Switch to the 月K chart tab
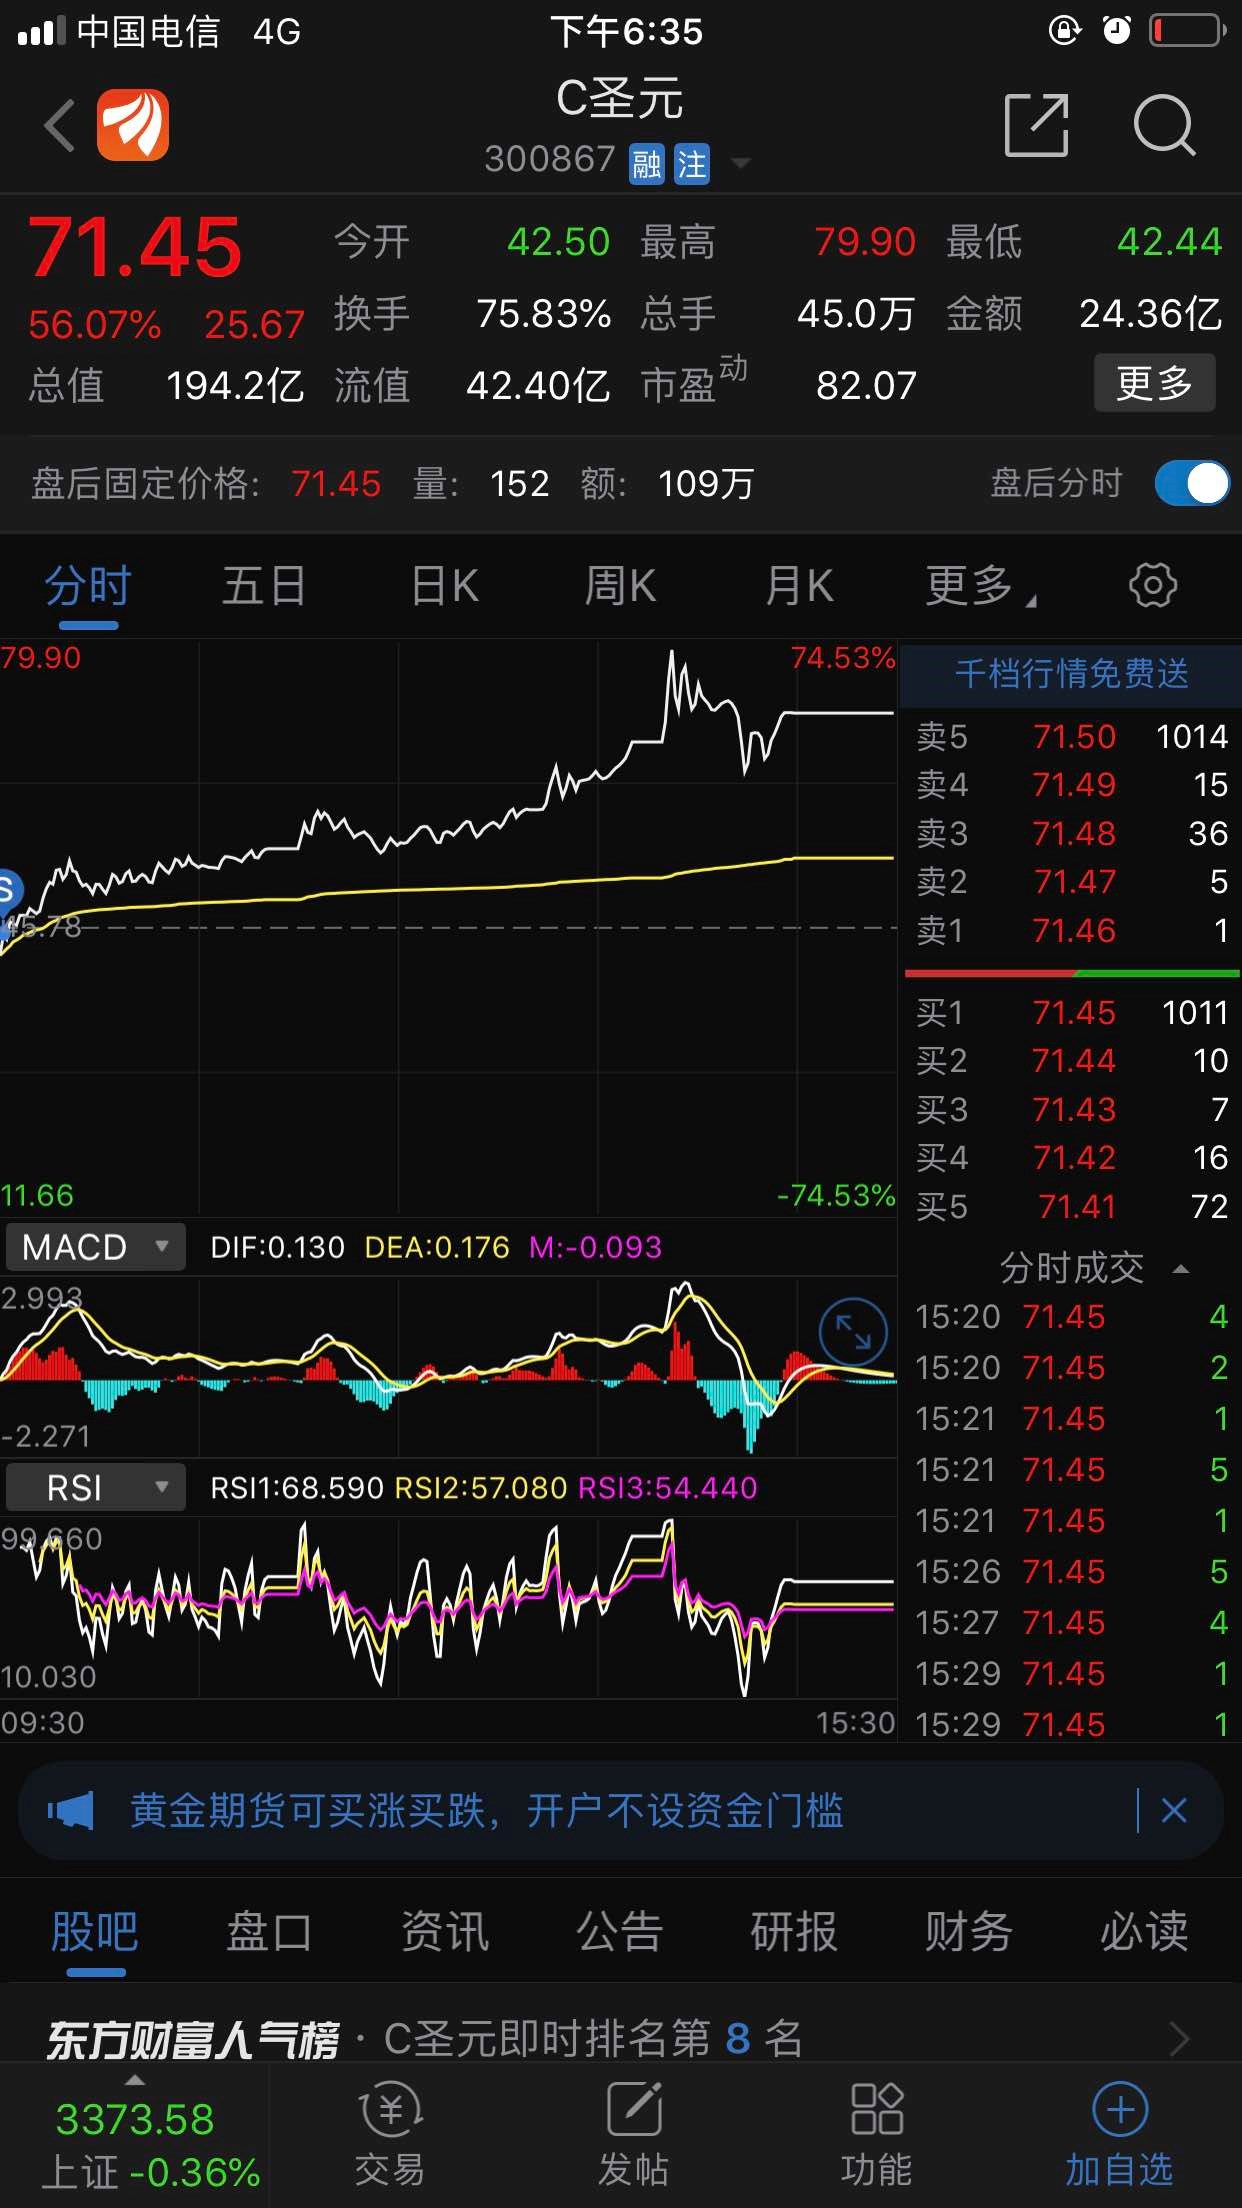Image resolution: width=1242 pixels, height=2208 pixels. click(799, 585)
